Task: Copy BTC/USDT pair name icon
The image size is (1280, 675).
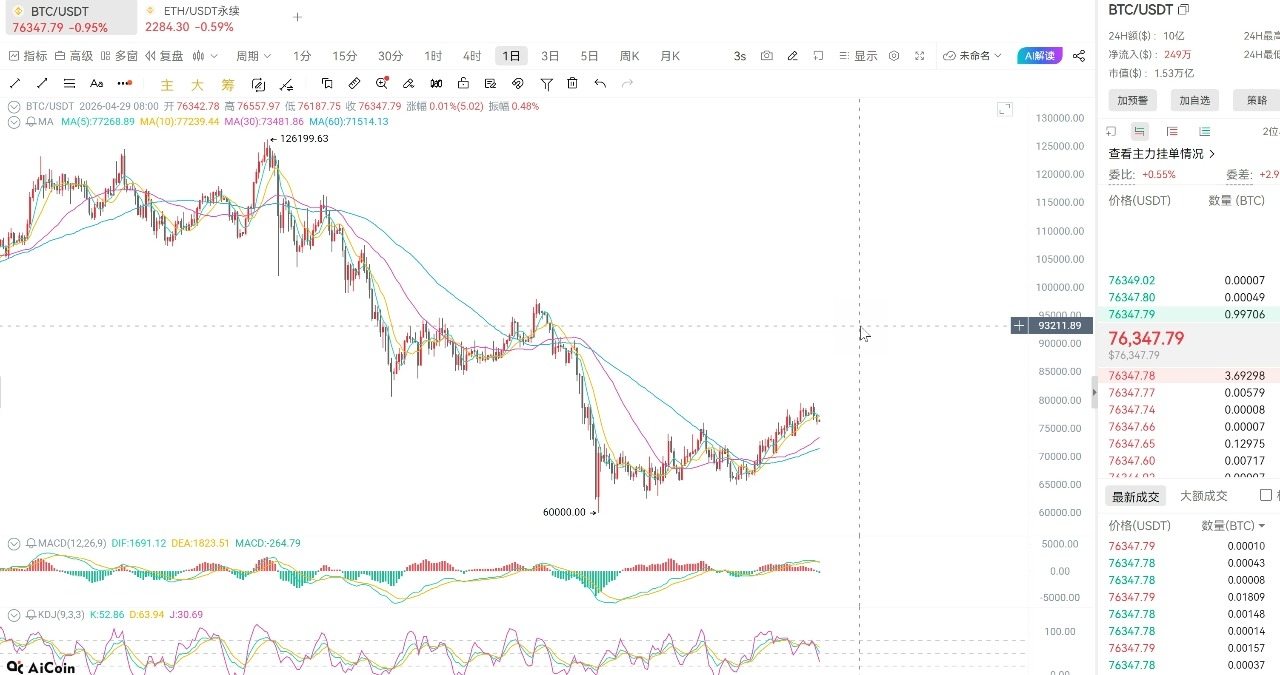Action: (1184, 10)
